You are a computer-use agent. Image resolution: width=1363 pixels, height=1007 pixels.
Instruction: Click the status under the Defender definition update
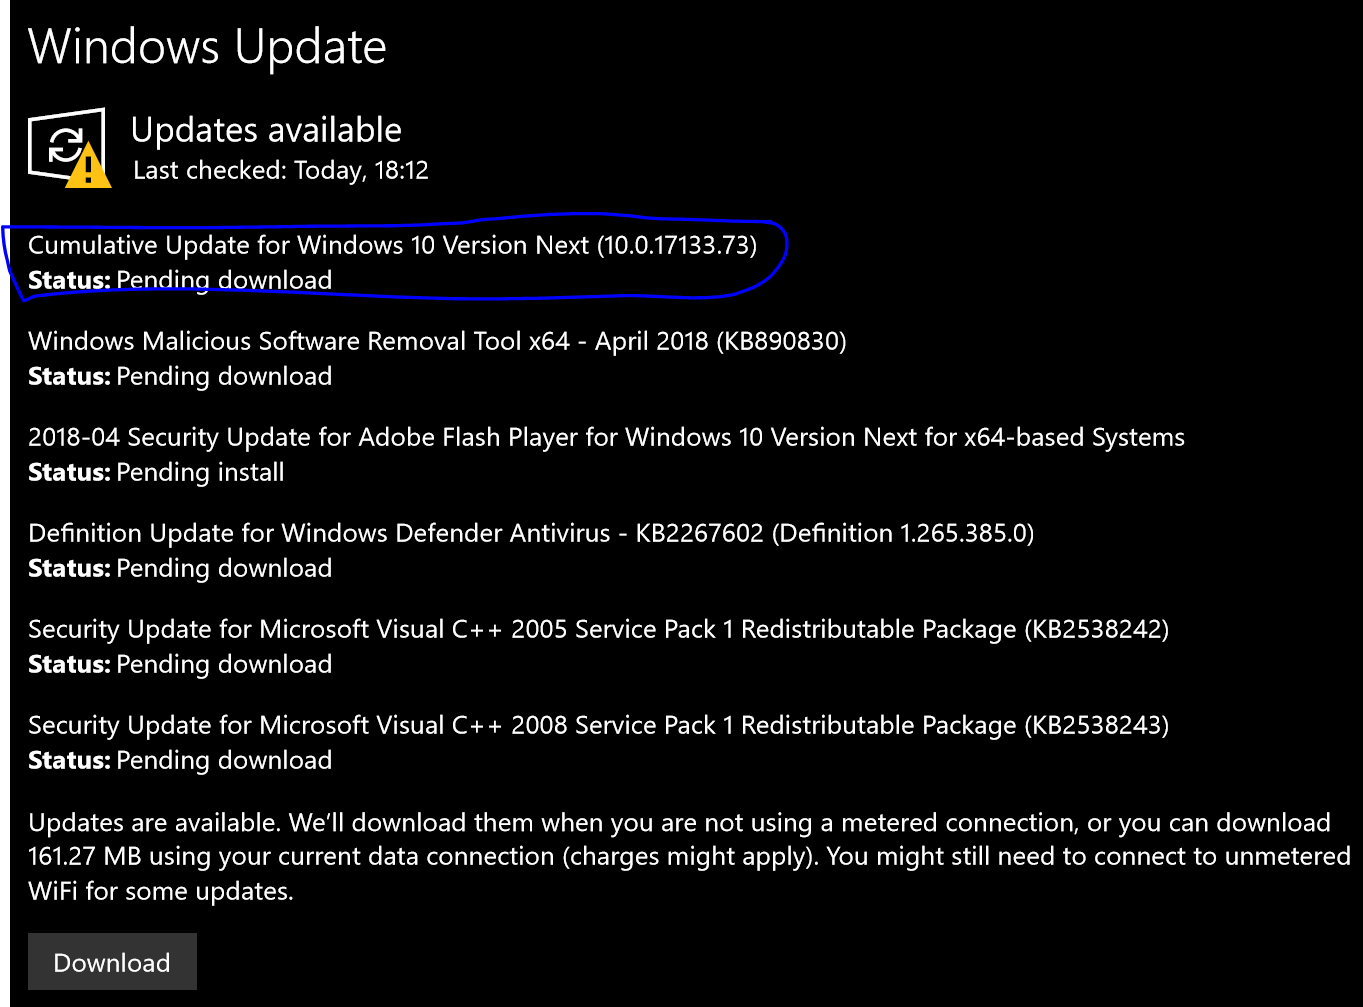(x=180, y=568)
